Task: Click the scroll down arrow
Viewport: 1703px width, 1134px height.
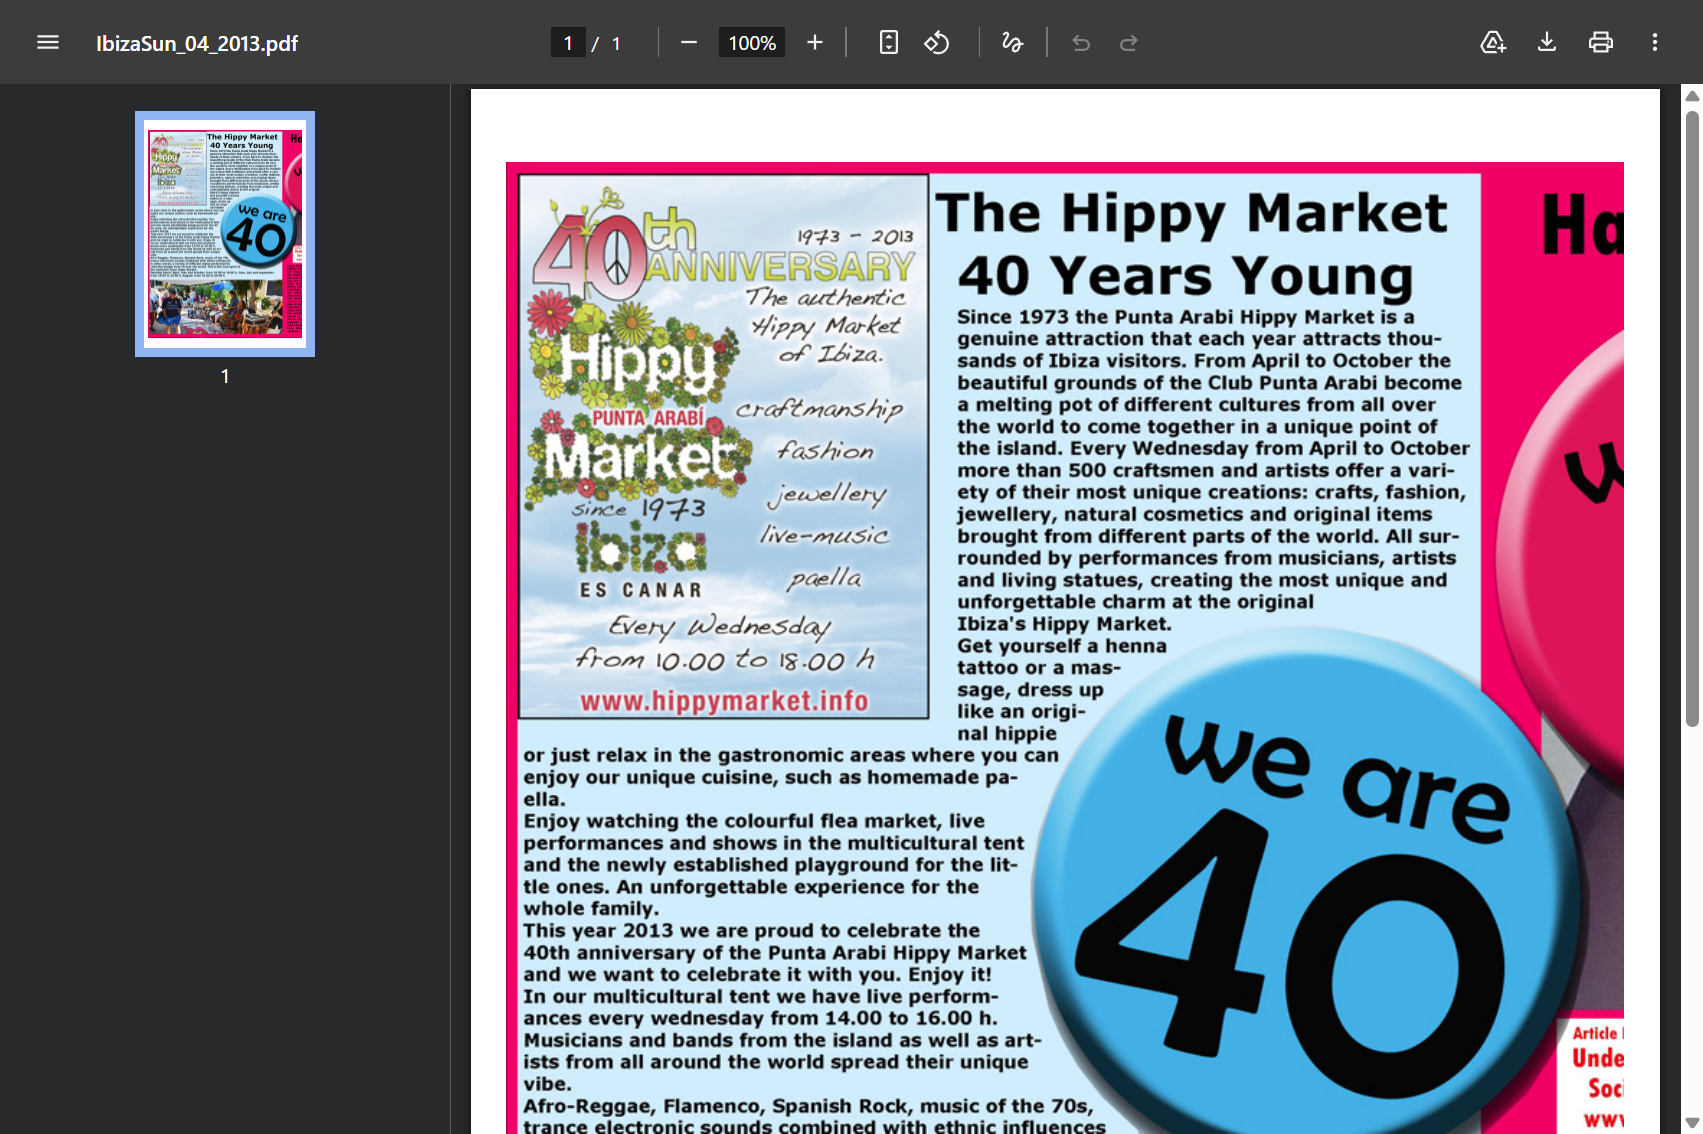Action: pos(1692,1122)
